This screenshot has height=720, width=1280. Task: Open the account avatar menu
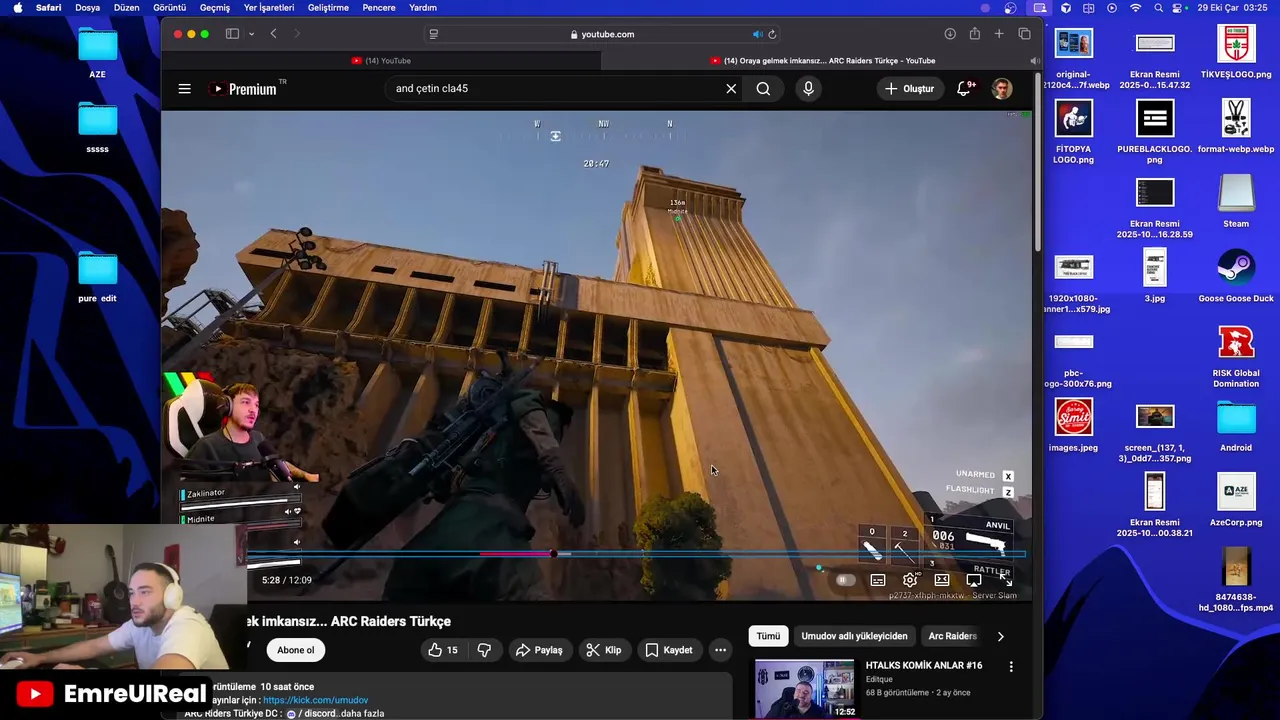click(1002, 89)
